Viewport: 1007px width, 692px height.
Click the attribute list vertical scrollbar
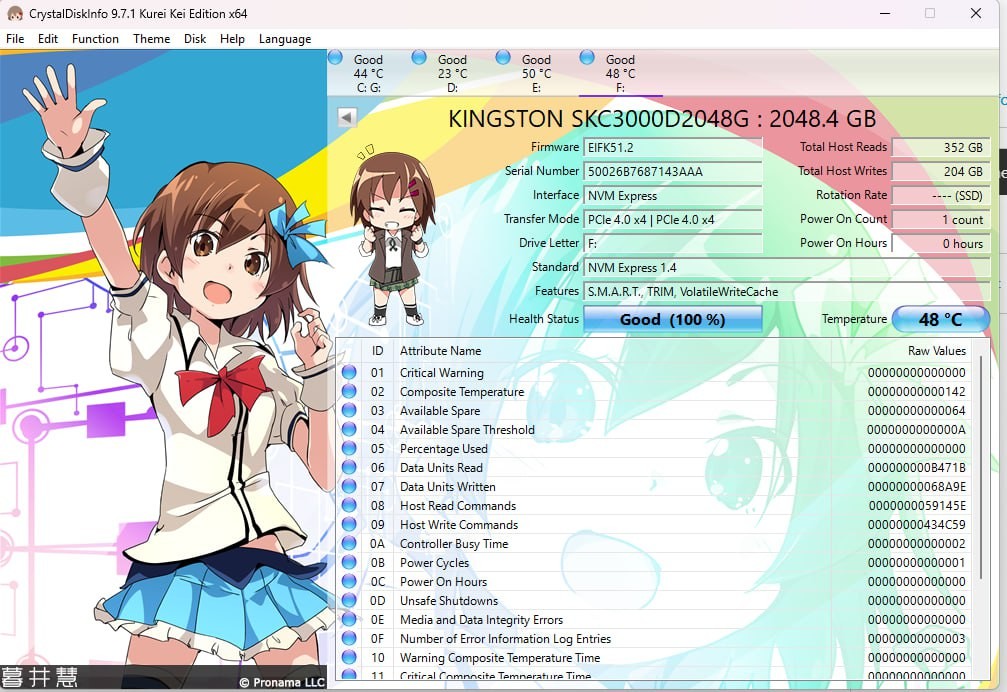(981, 500)
